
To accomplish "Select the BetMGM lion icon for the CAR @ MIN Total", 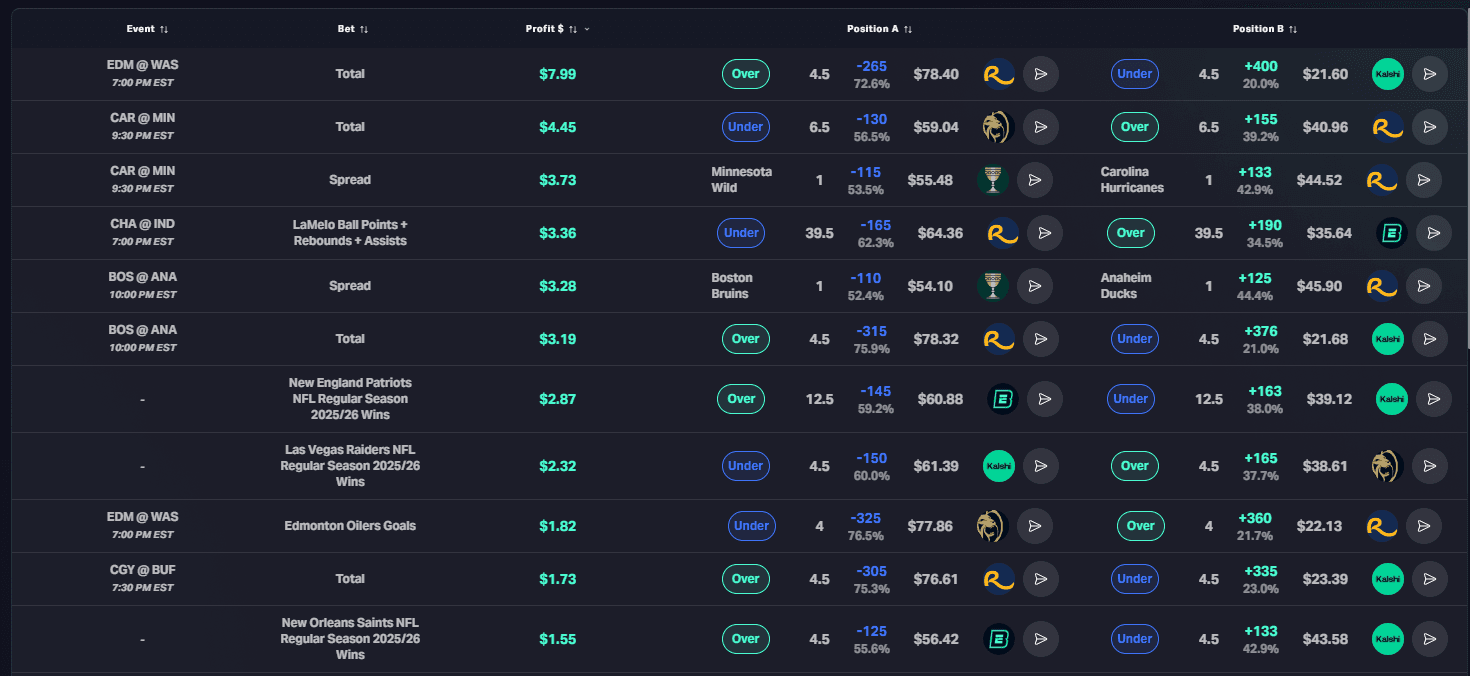I will 998,127.
